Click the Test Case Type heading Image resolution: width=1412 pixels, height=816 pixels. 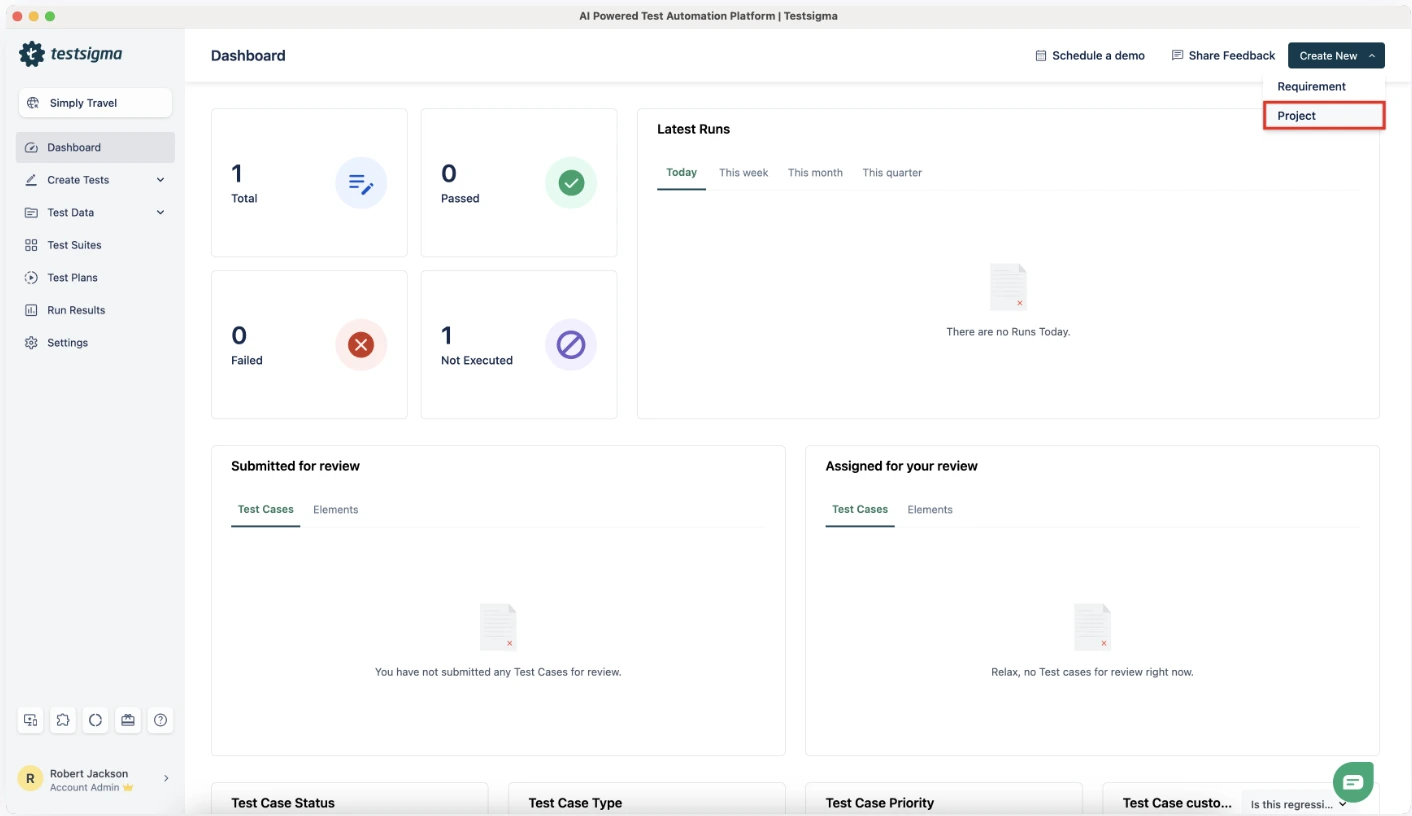pos(575,803)
